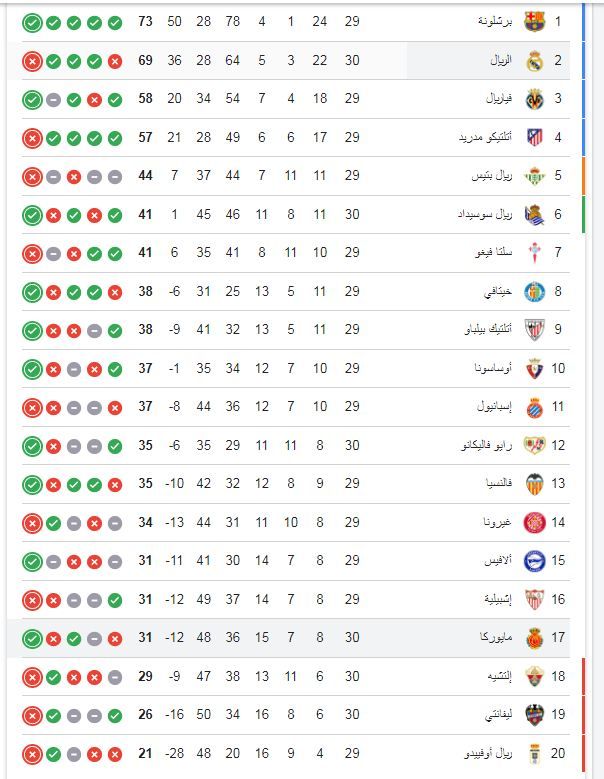Screen dimensions: 604x779
Task: Open the إلتشيه team name link
Action: pos(497,676)
